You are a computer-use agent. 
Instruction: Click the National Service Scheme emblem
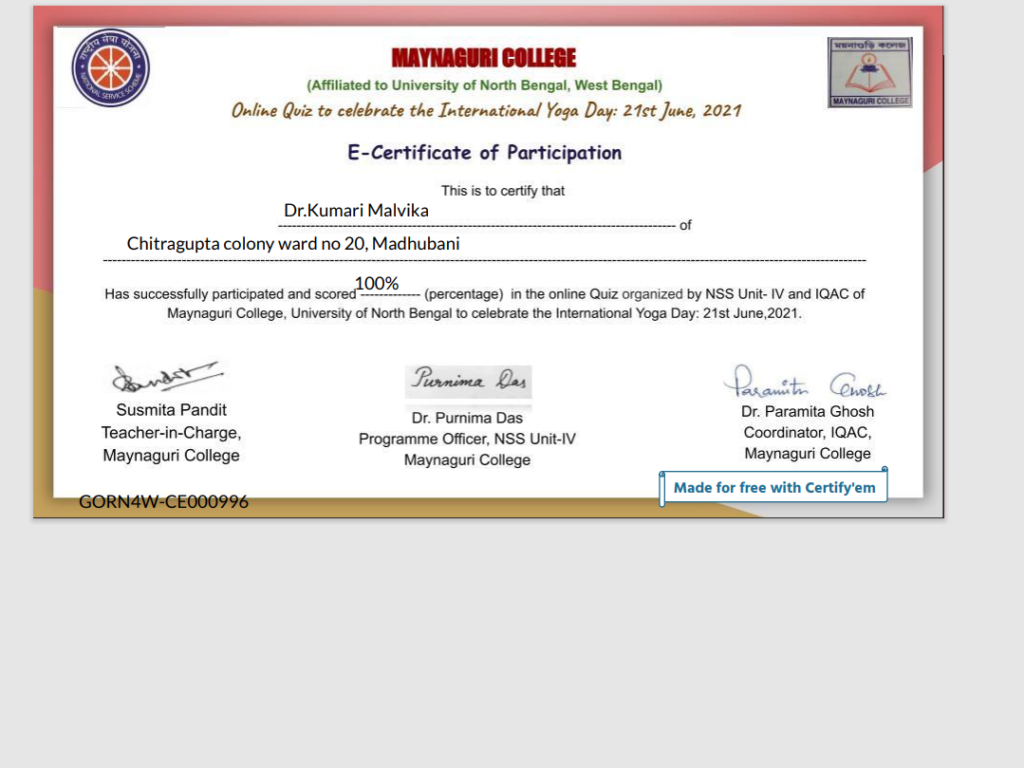coord(110,68)
